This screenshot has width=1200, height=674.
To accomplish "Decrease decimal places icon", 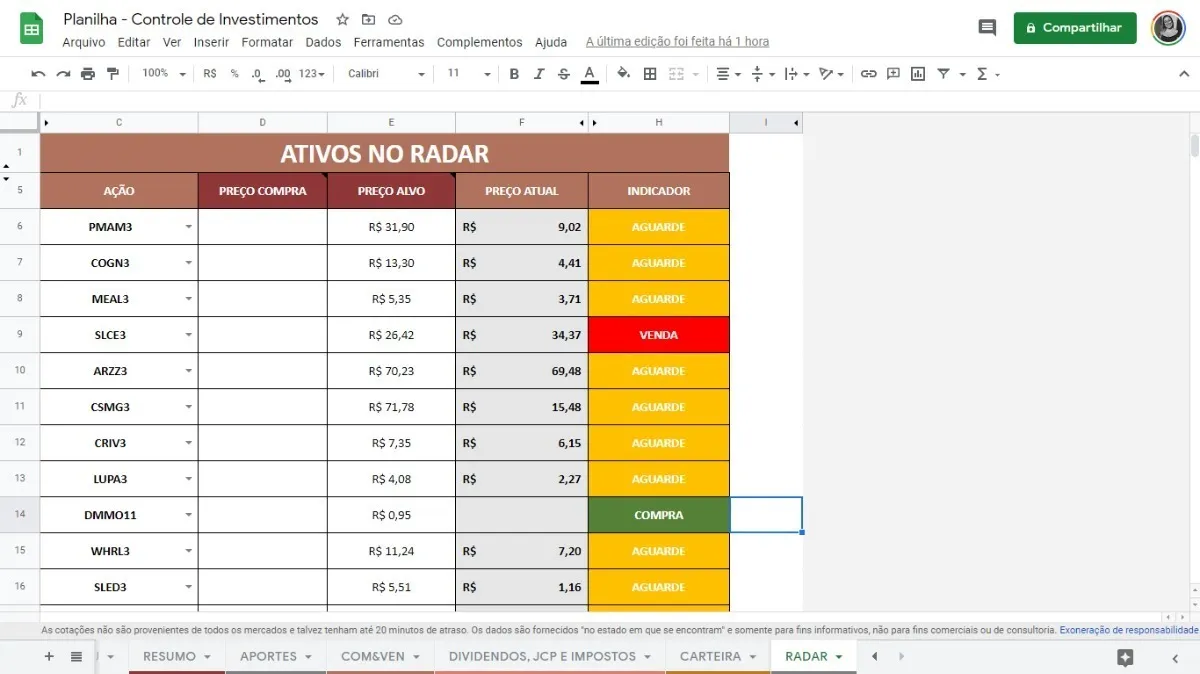I will coord(258,74).
